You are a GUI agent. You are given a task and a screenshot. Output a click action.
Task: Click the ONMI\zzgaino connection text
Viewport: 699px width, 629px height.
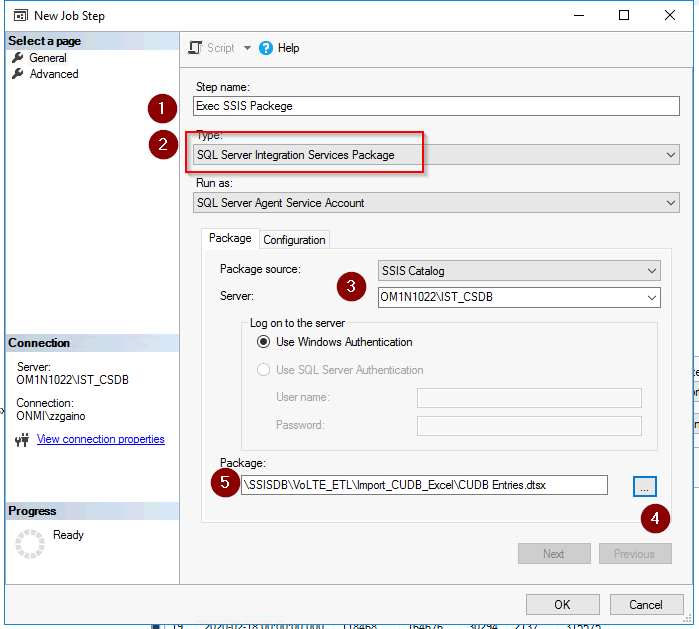tap(51, 416)
